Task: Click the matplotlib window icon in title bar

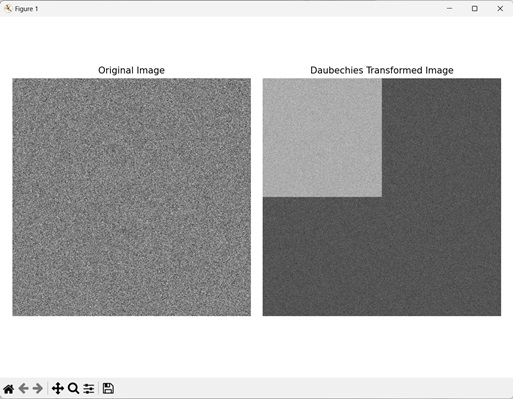Action: point(8,9)
